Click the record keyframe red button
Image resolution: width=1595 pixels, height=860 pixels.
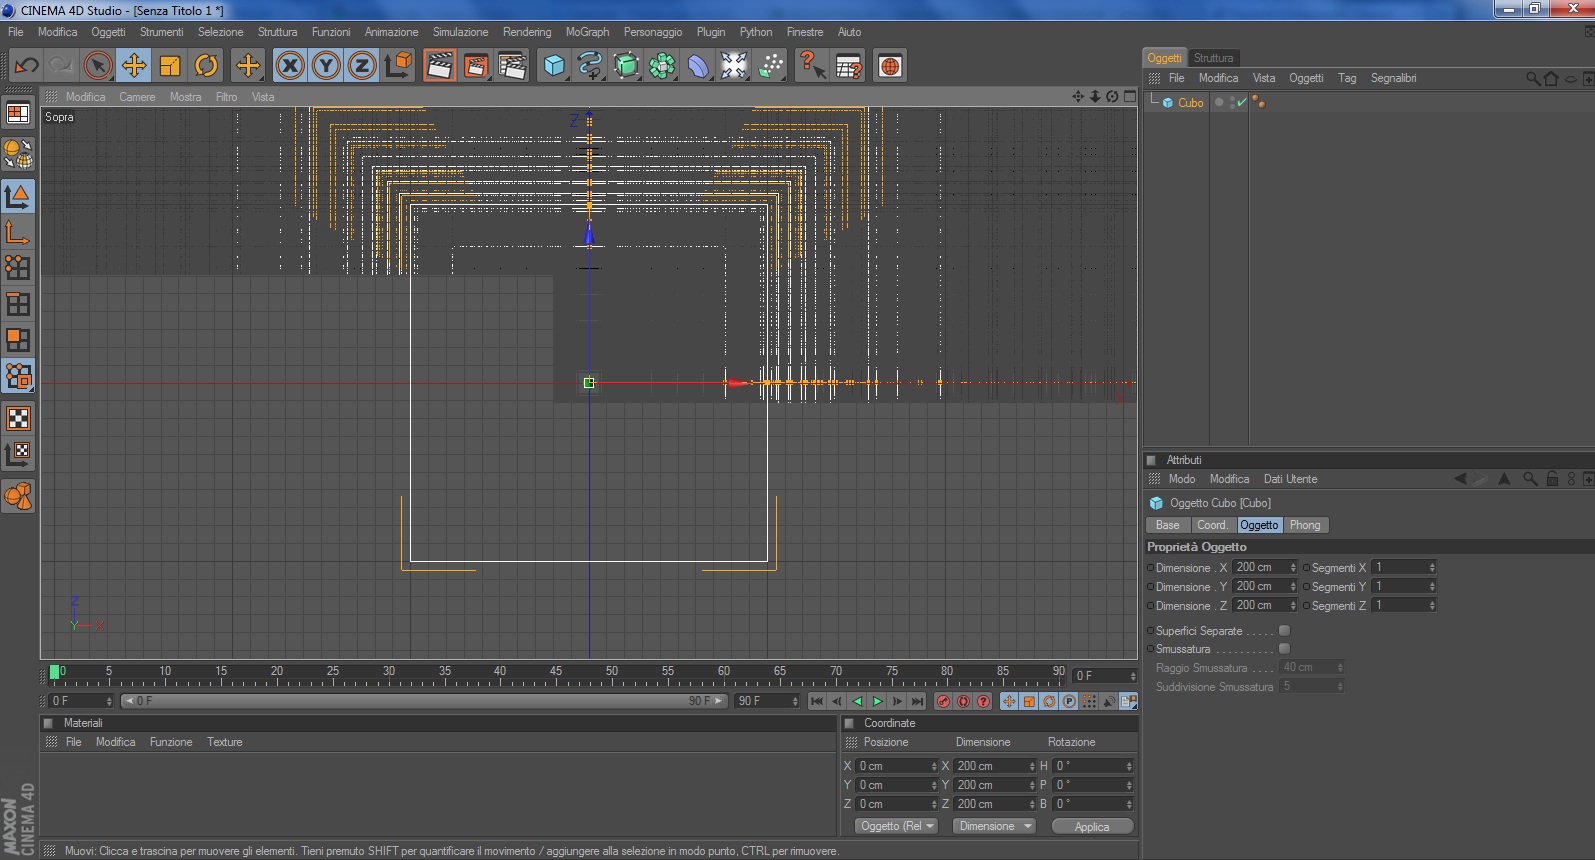(943, 701)
